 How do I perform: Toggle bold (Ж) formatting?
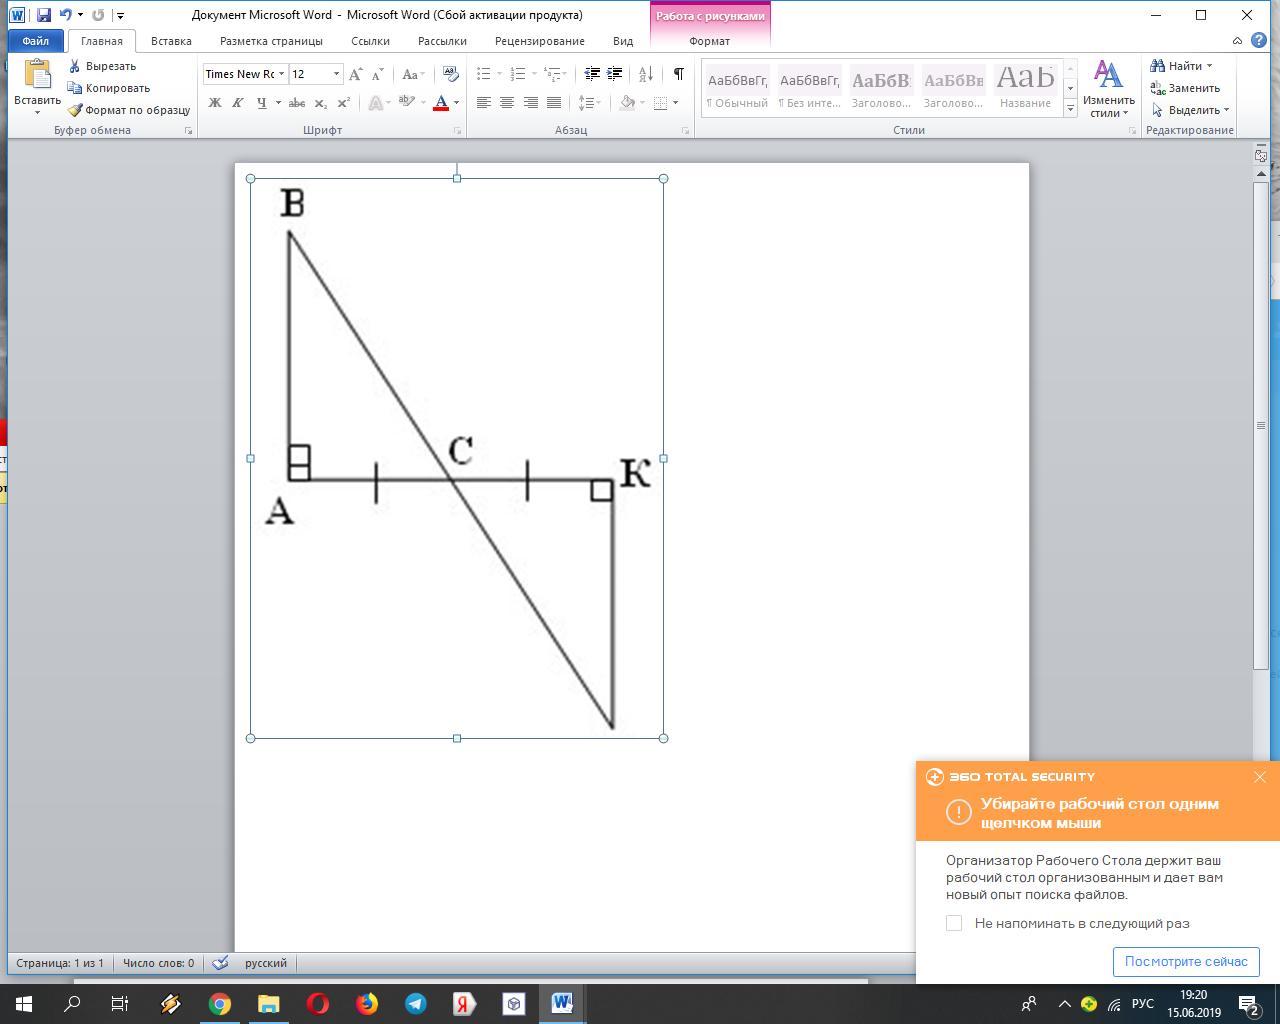[x=214, y=103]
